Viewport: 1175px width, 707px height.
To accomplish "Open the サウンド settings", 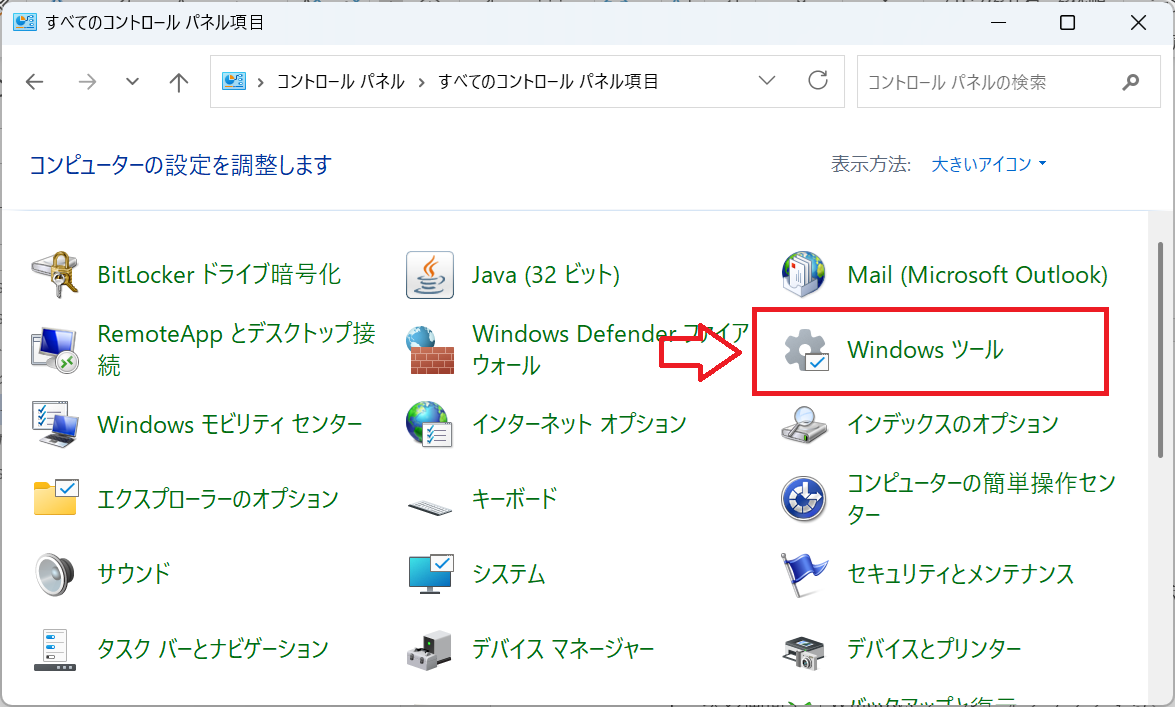I will (133, 573).
